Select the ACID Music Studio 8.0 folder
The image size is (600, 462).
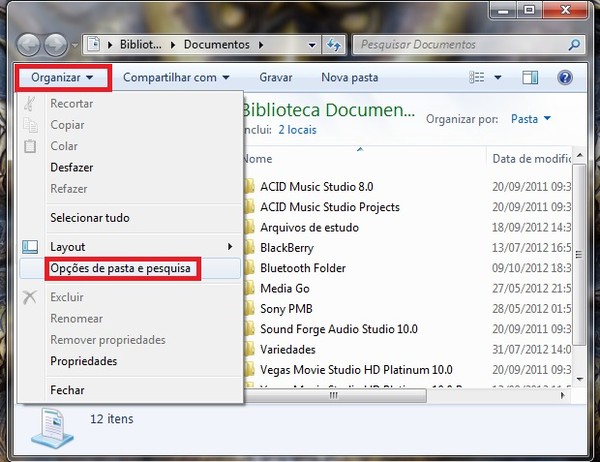coord(316,187)
